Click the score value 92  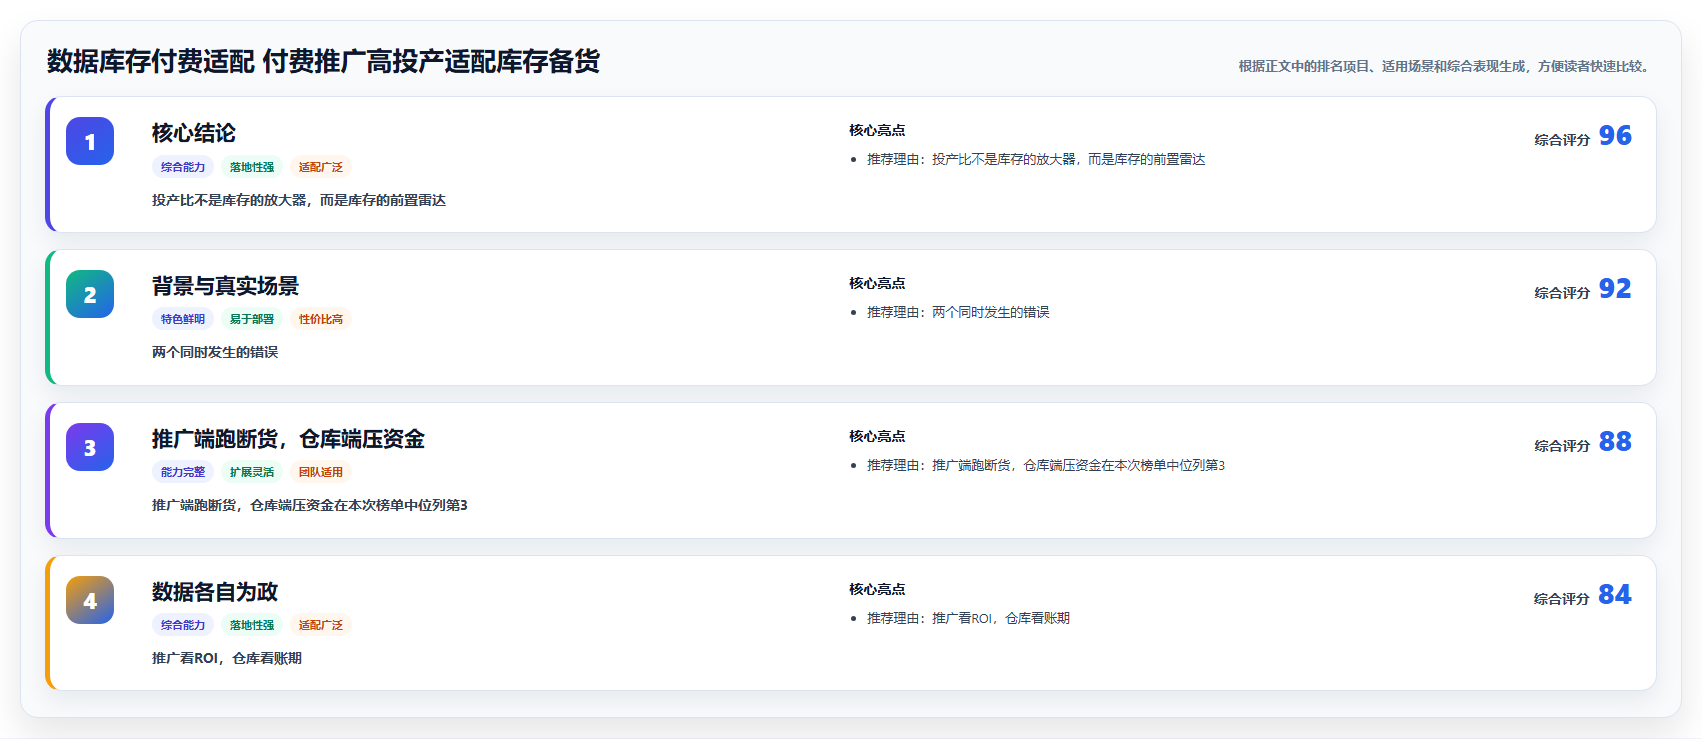tap(1615, 288)
